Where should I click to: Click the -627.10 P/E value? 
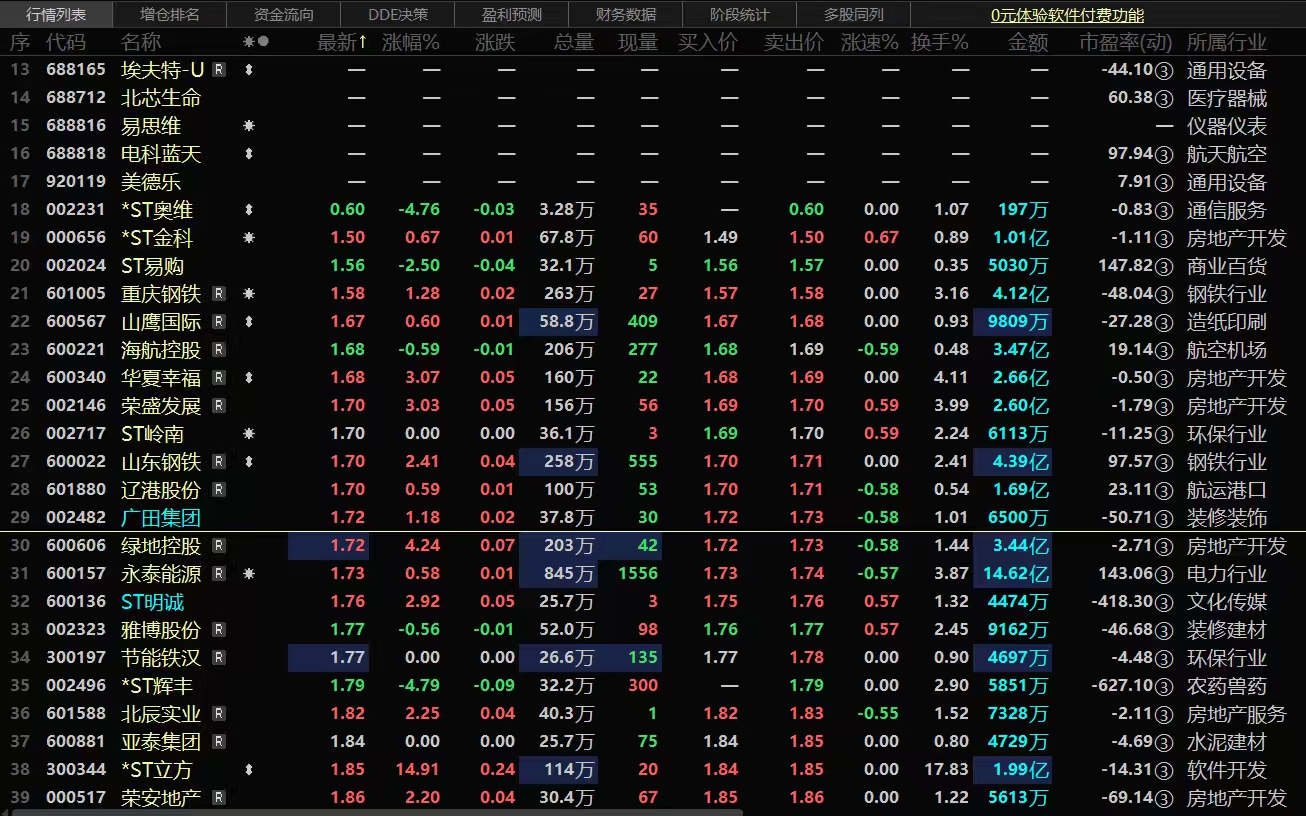[1123, 686]
